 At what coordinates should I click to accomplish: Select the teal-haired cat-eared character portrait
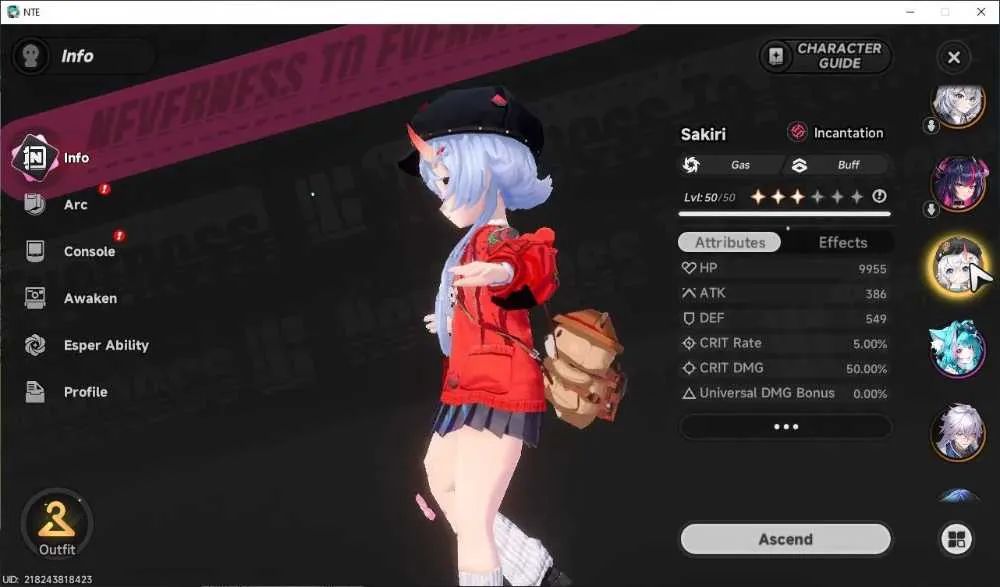point(958,349)
